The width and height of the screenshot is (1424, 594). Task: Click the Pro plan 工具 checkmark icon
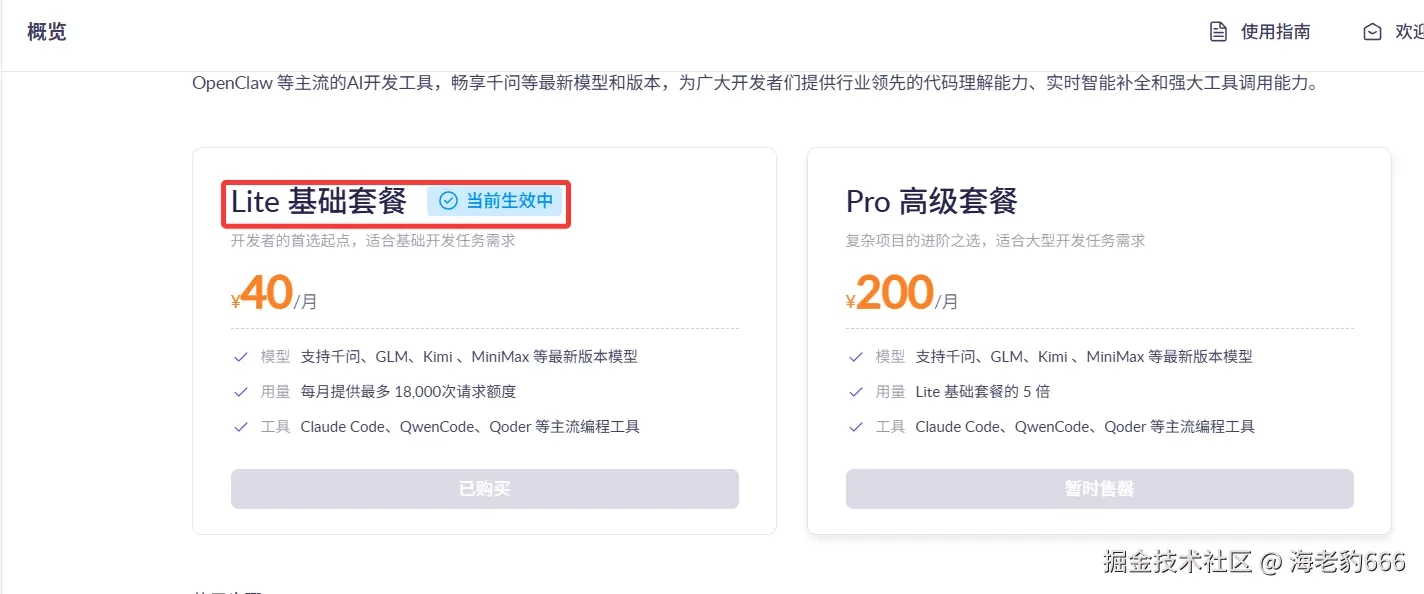click(855, 427)
